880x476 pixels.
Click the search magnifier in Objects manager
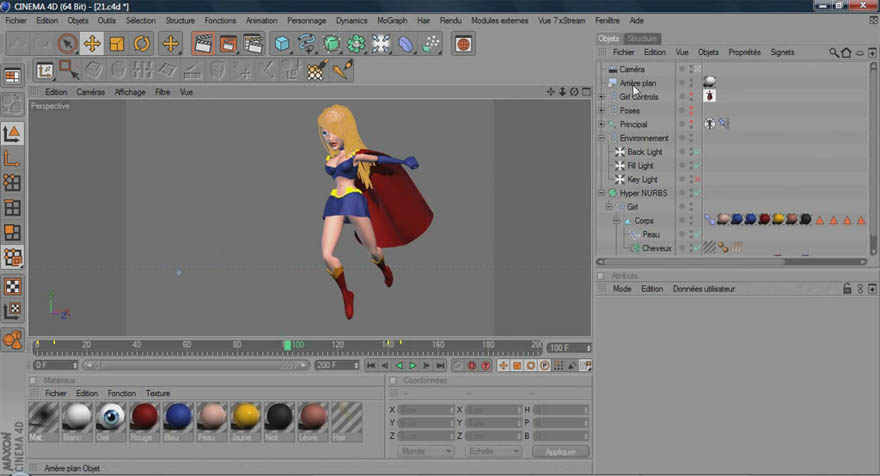834,52
